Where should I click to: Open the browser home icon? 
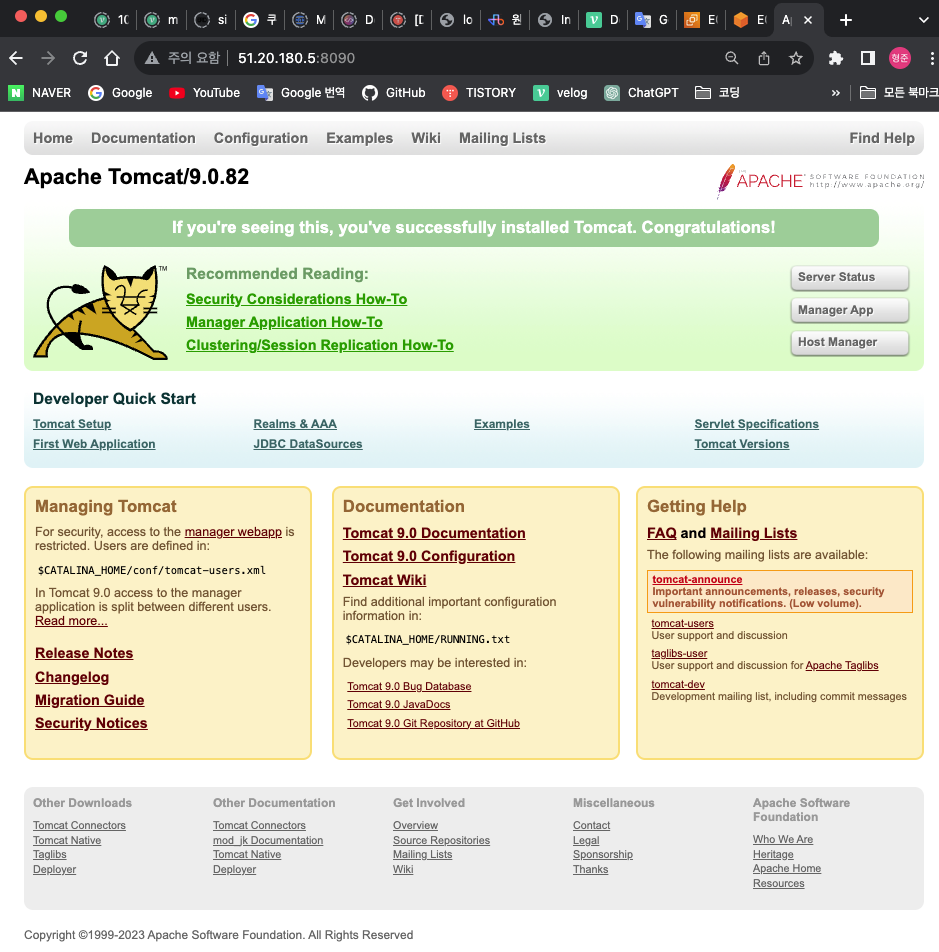tap(112, 58)
